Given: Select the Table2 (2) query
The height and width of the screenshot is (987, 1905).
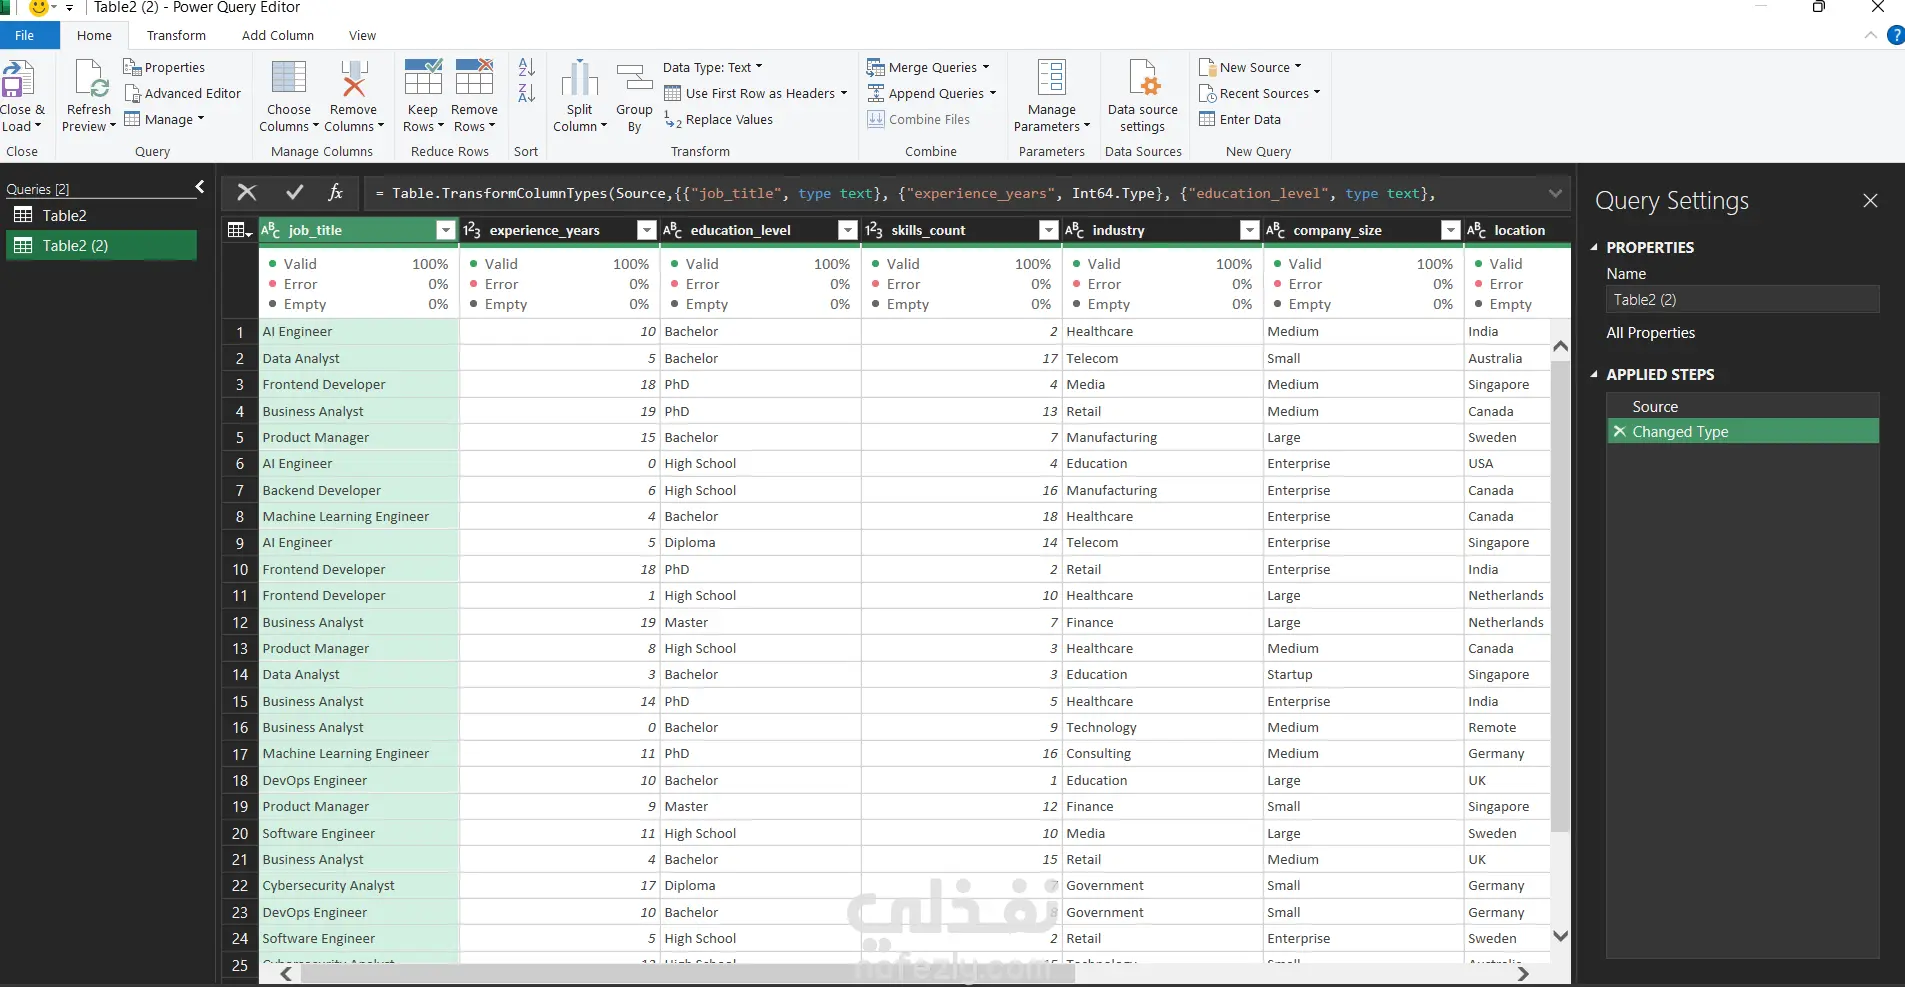Looking at the screenshot, I should 101,245.
